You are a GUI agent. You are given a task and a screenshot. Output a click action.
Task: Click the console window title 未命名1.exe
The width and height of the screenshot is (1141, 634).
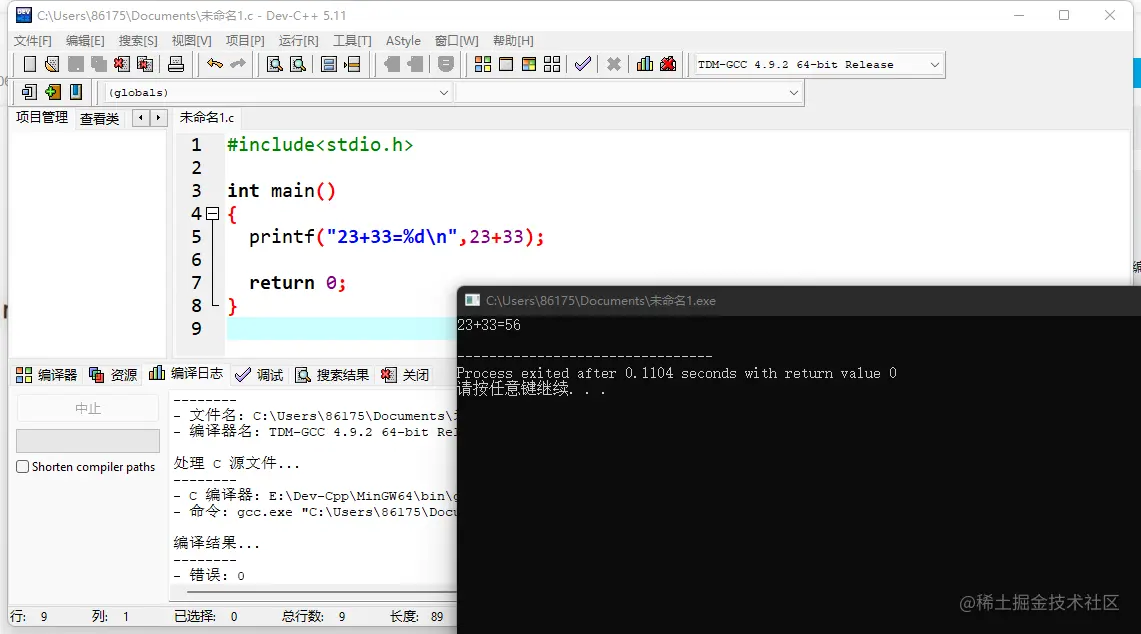point(601,301)
